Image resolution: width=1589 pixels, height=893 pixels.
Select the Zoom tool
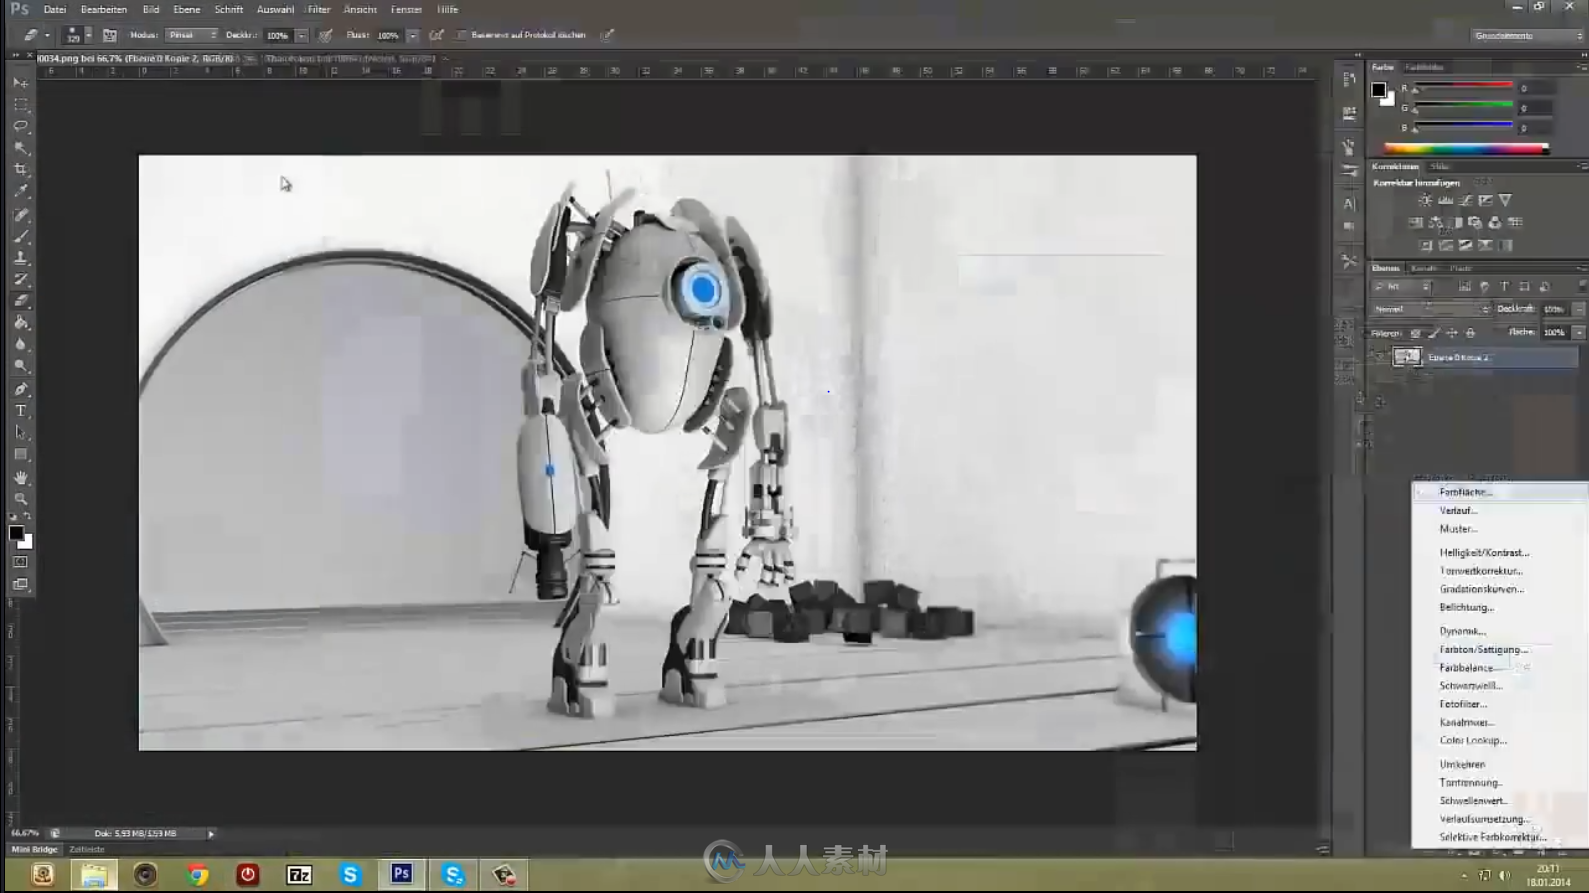(x=21, y=499)
